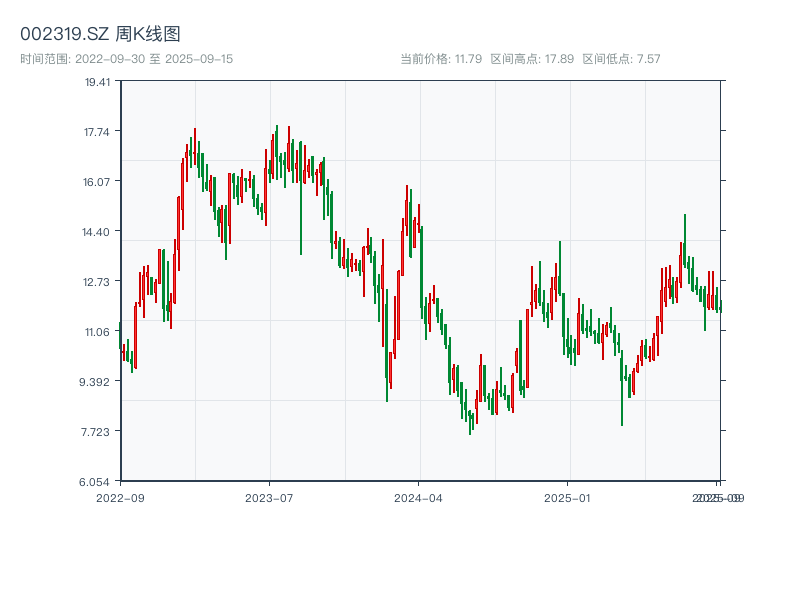This screenshot has height=600, width=800.
Task: Click x-axis label 2022-09
Action: click(x=120, y=498)
